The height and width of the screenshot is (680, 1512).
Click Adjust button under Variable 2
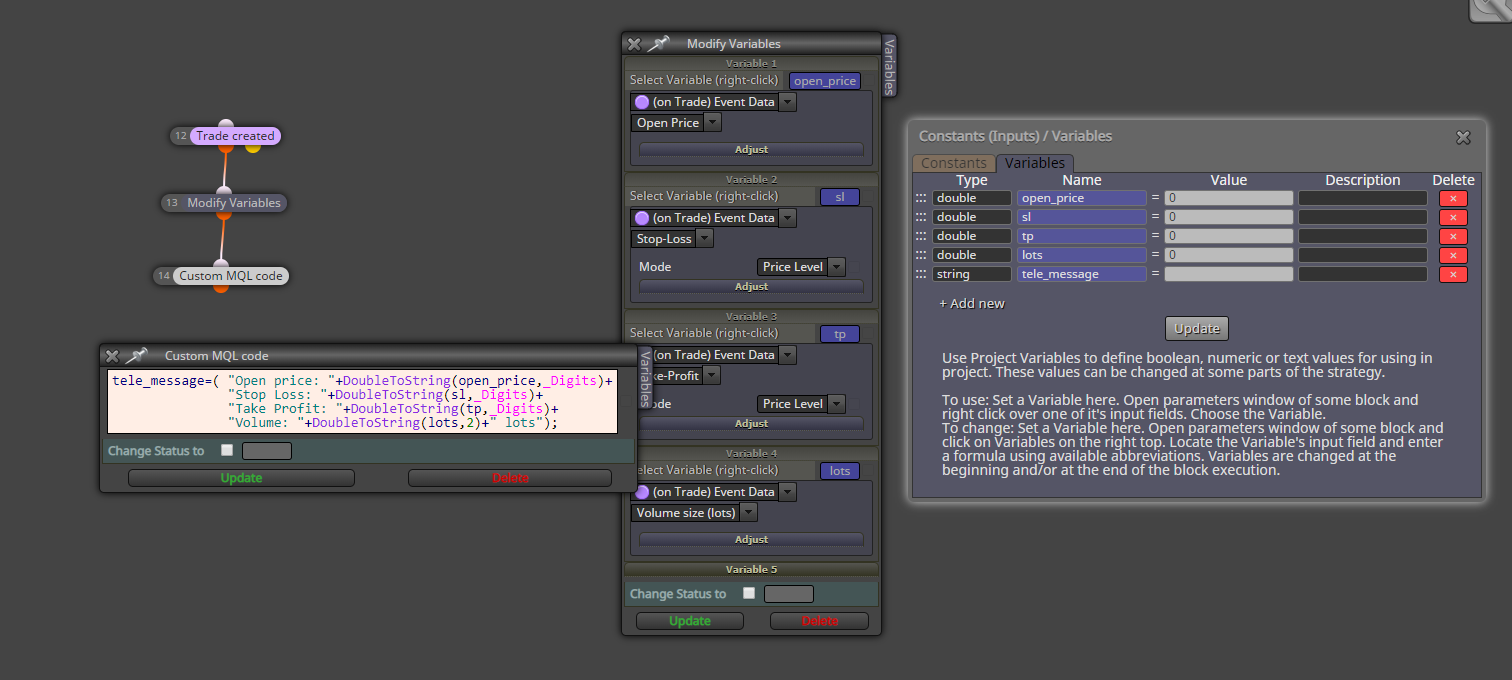[x=751, y=286]
